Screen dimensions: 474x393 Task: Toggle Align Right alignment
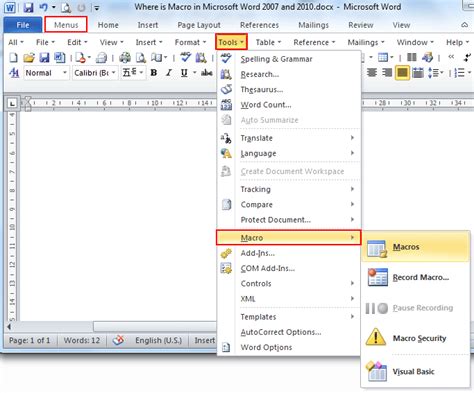coord(387,73)
